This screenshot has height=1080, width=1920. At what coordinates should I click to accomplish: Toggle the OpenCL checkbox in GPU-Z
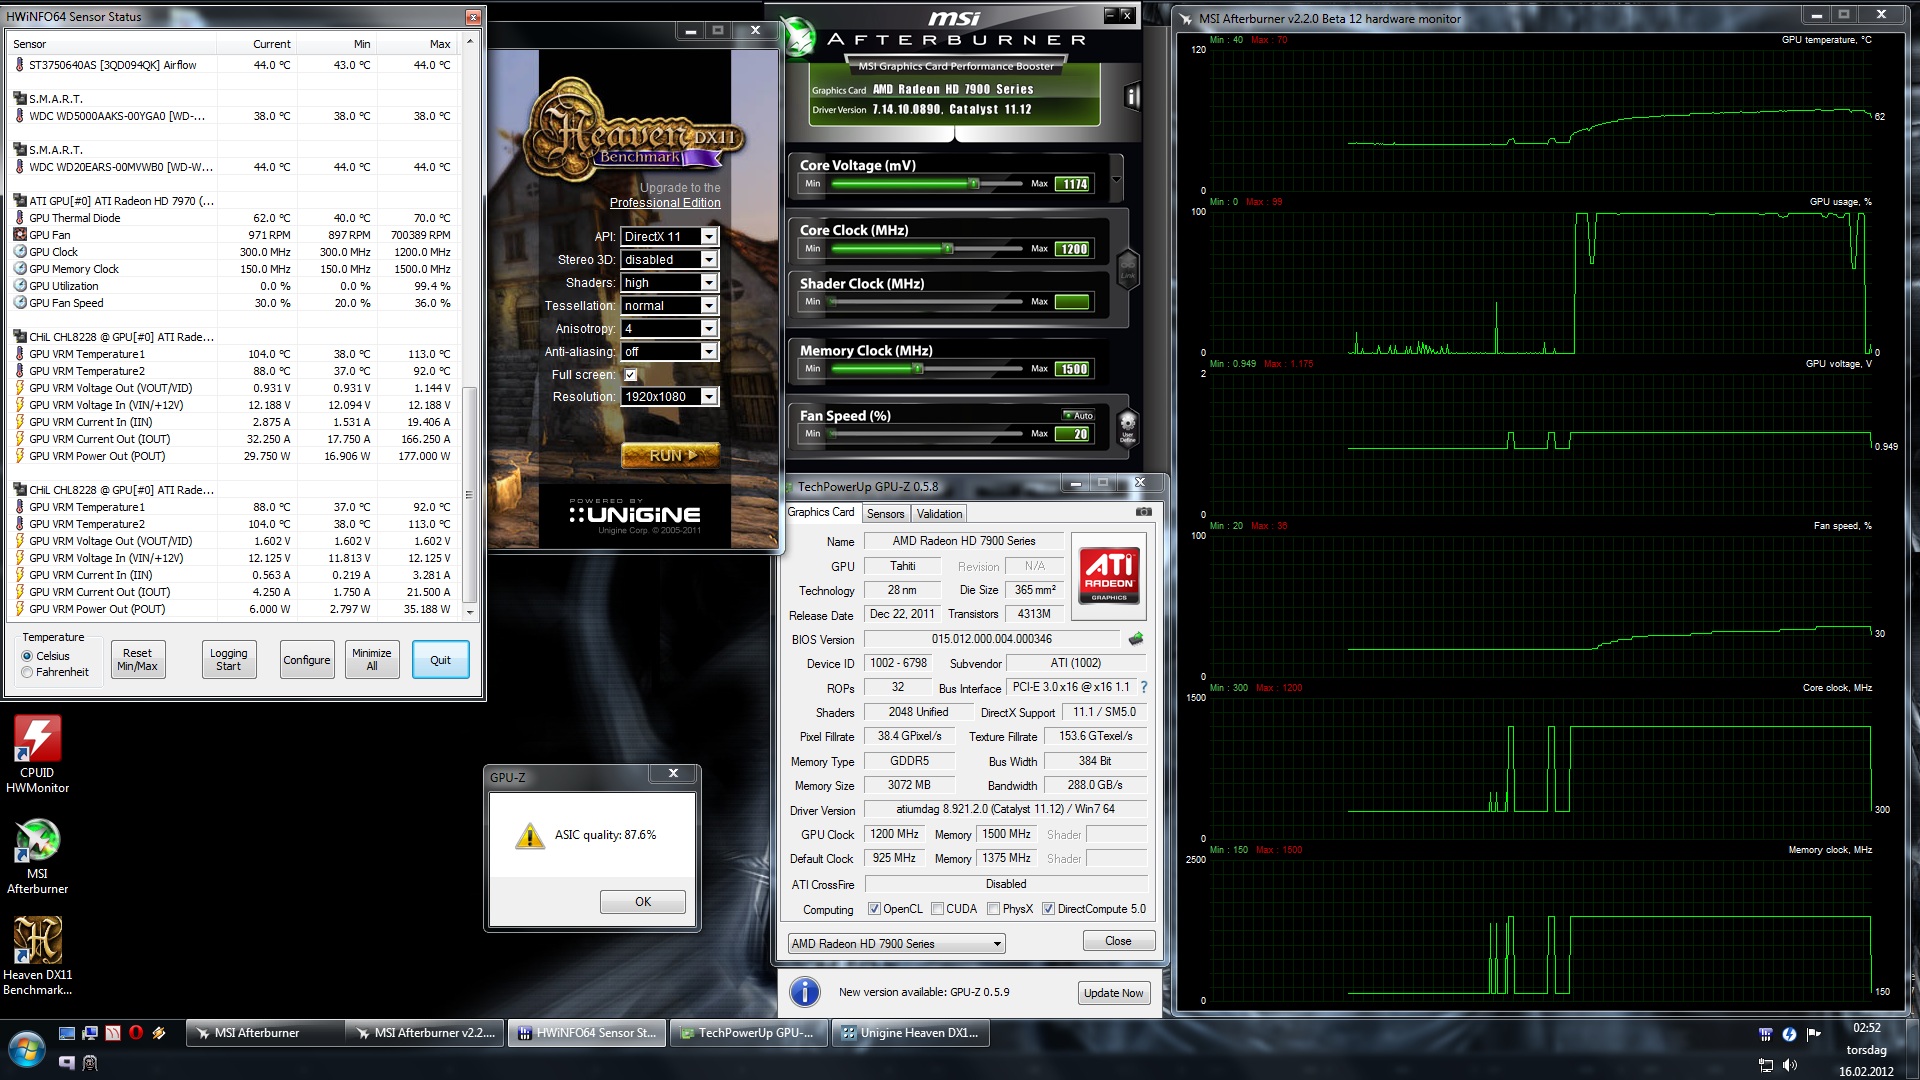pos(874,909)
